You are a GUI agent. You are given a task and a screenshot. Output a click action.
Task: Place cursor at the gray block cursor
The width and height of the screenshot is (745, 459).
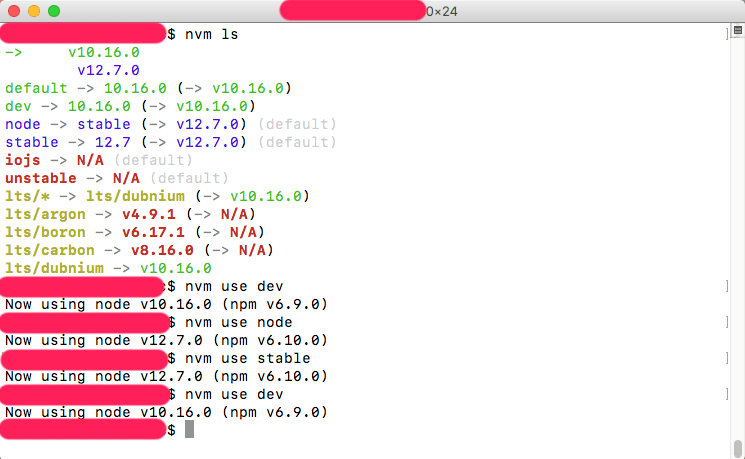tap(190, 430)
